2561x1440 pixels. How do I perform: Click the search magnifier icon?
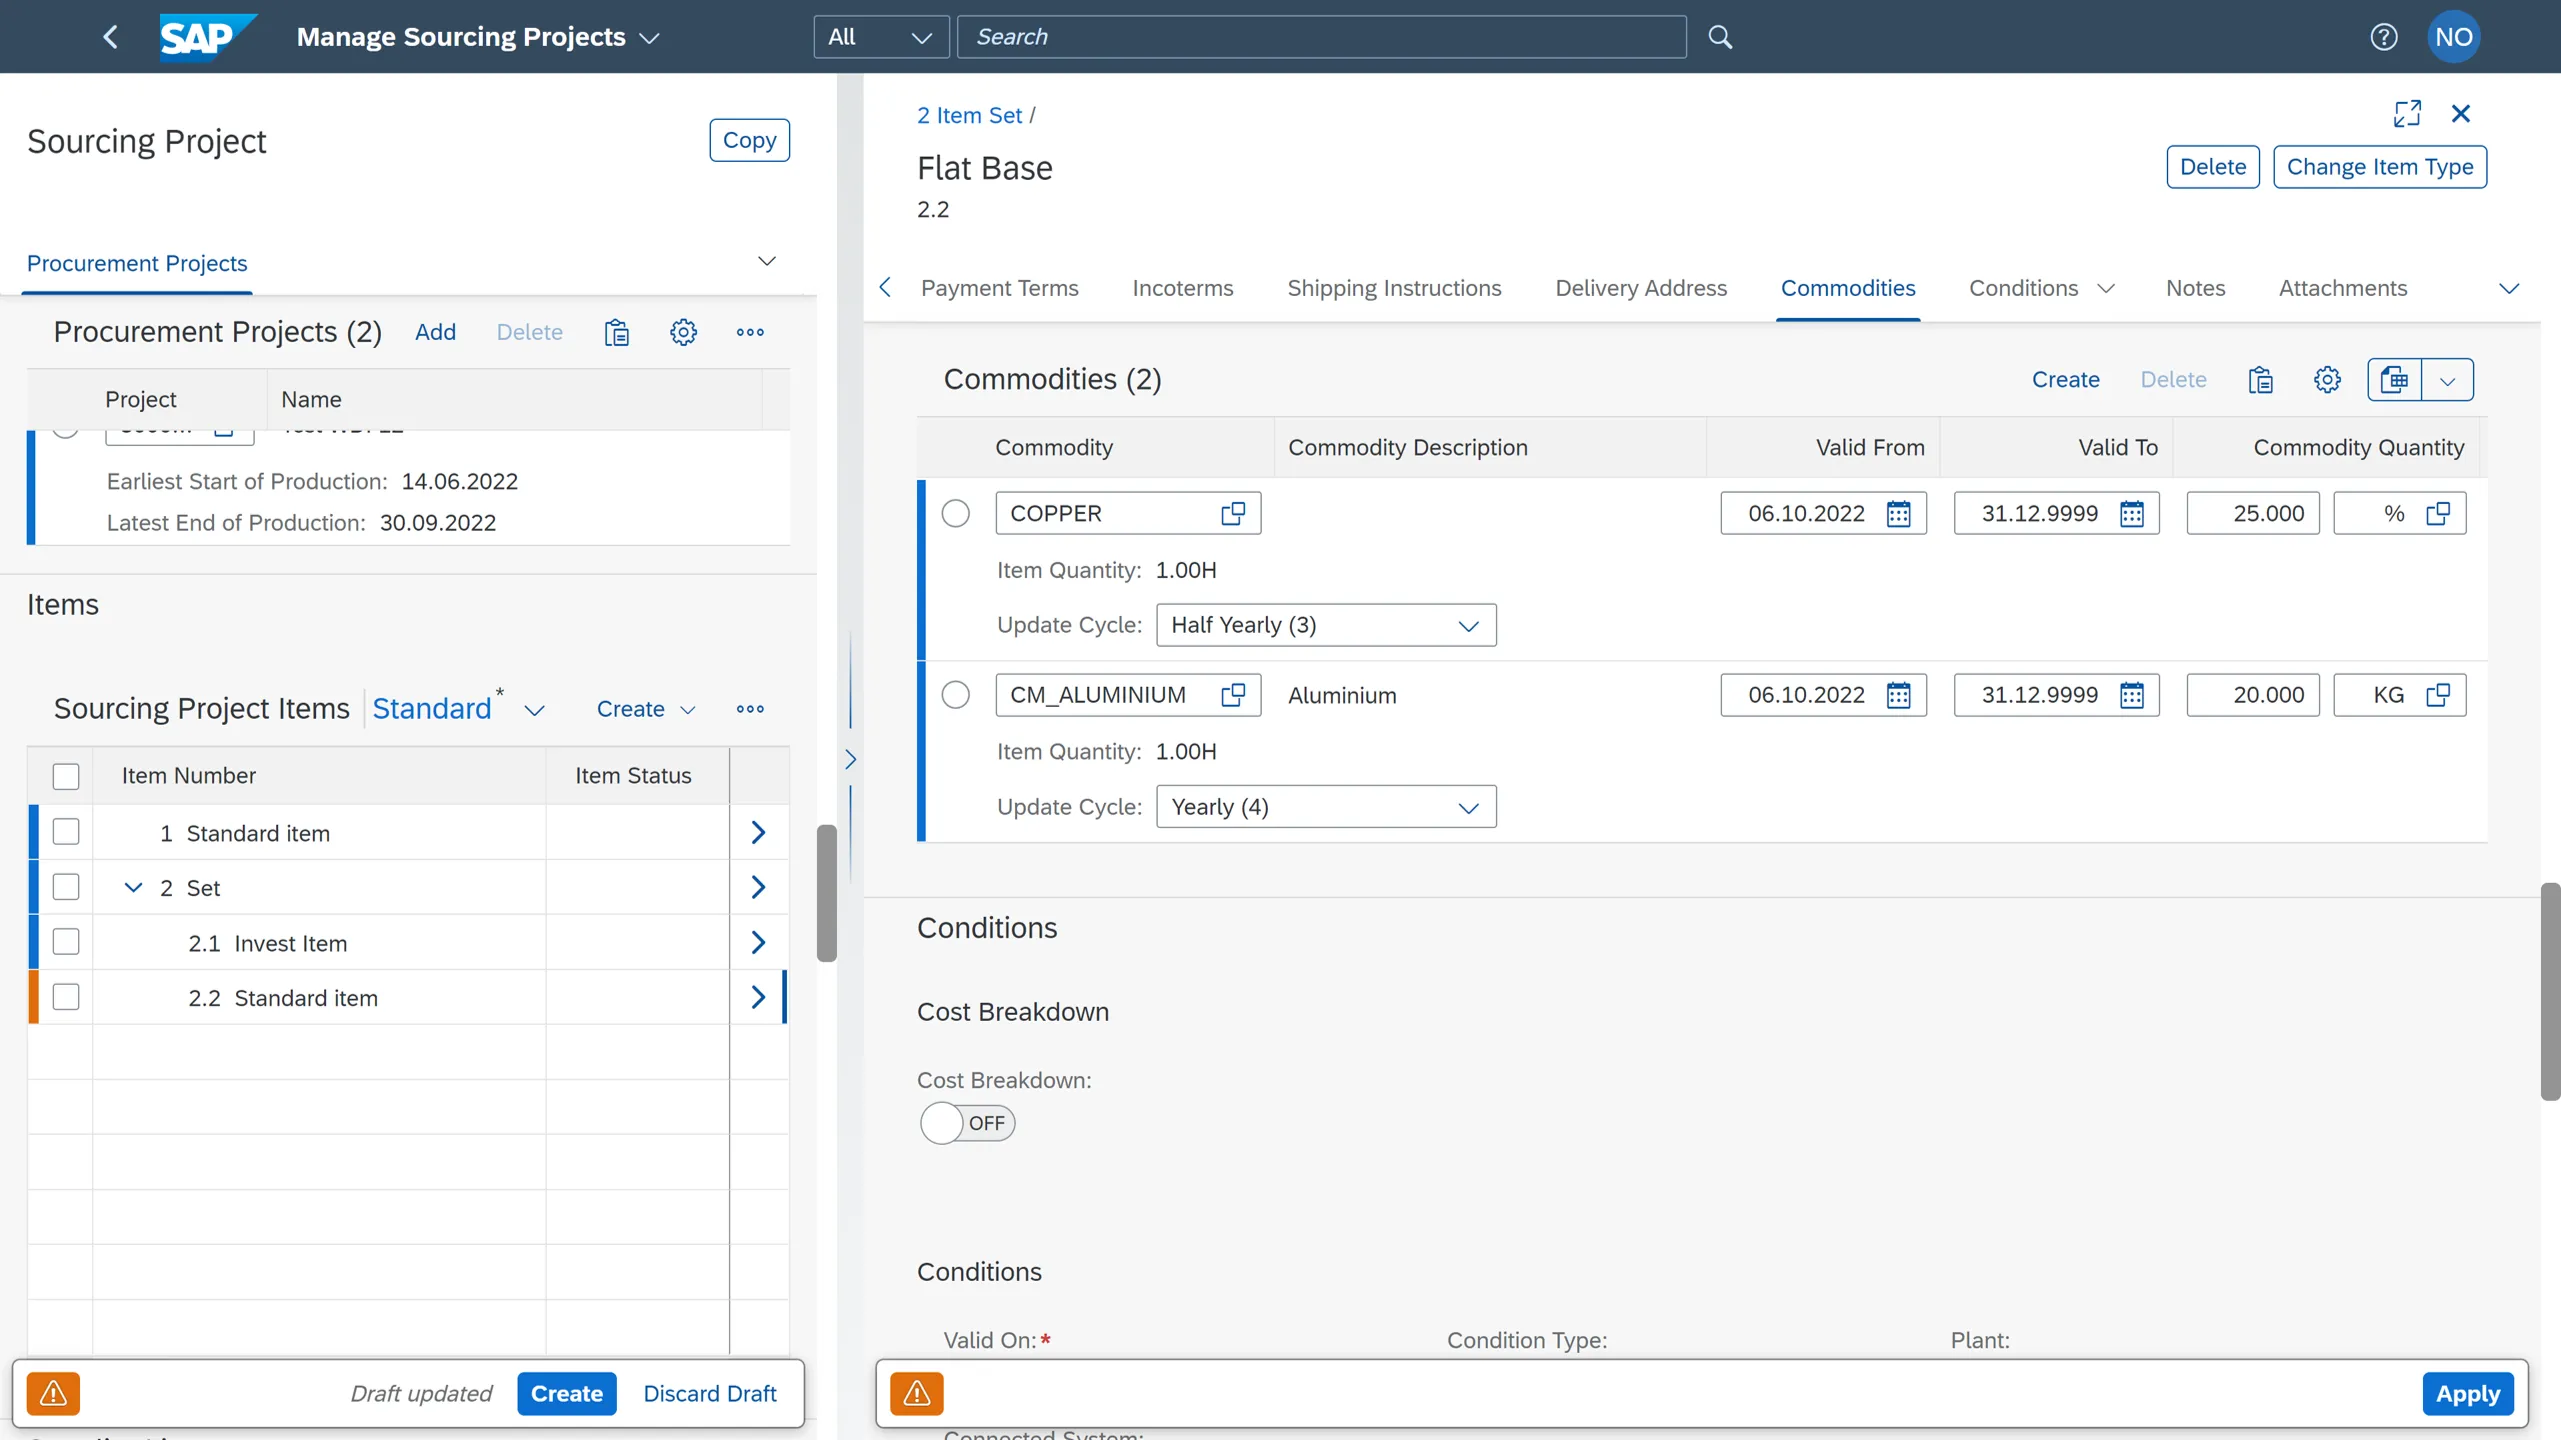[x=1719, y=36]
